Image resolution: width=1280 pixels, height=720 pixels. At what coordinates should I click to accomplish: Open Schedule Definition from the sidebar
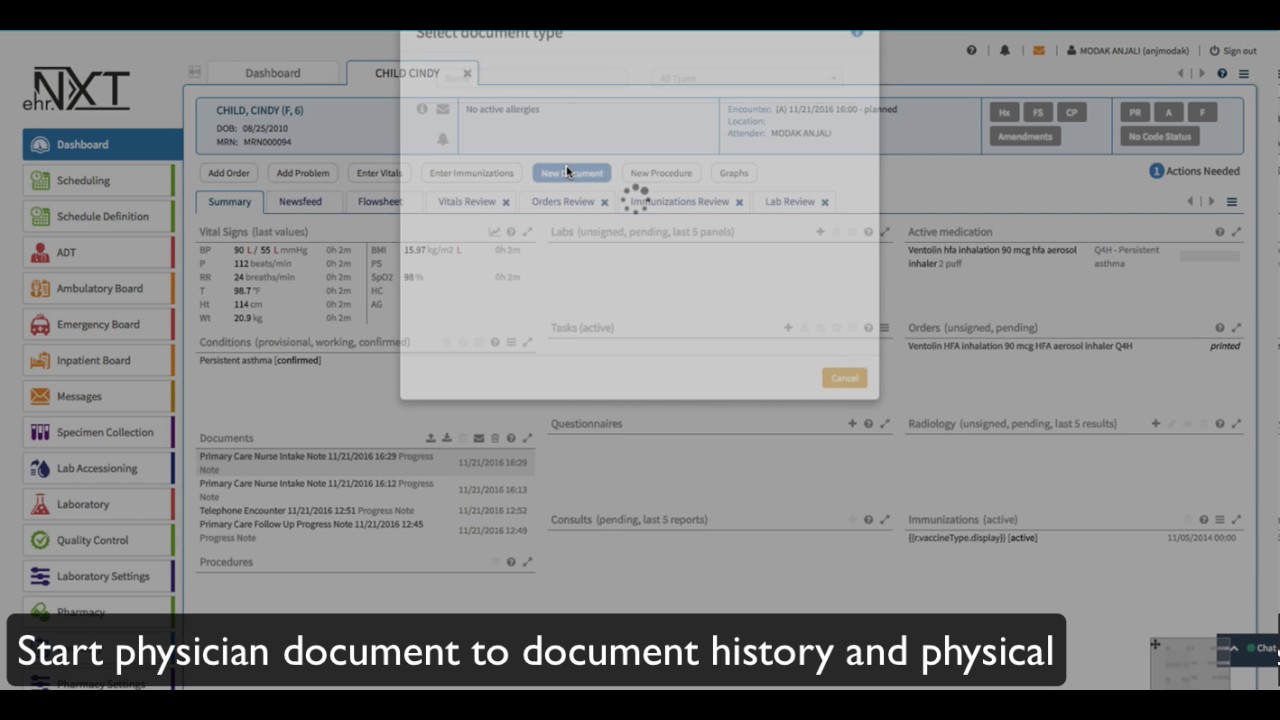pos(98,216)
